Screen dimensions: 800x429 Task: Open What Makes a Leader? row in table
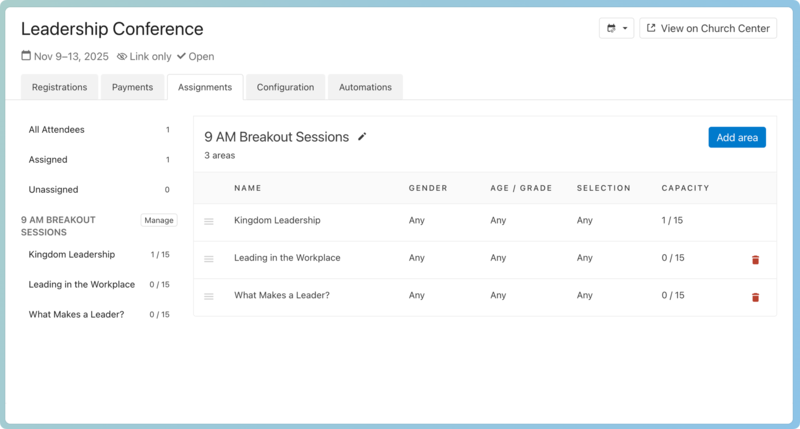[282, 295]
